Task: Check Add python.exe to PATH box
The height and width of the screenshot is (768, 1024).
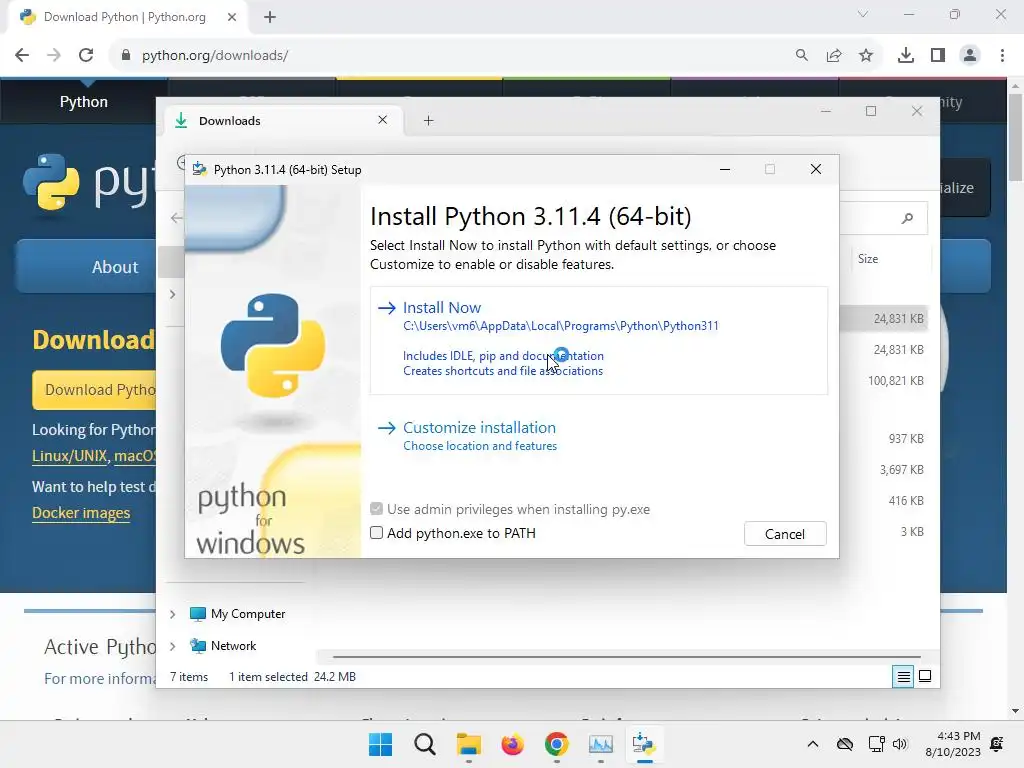Action: [376, 533]
